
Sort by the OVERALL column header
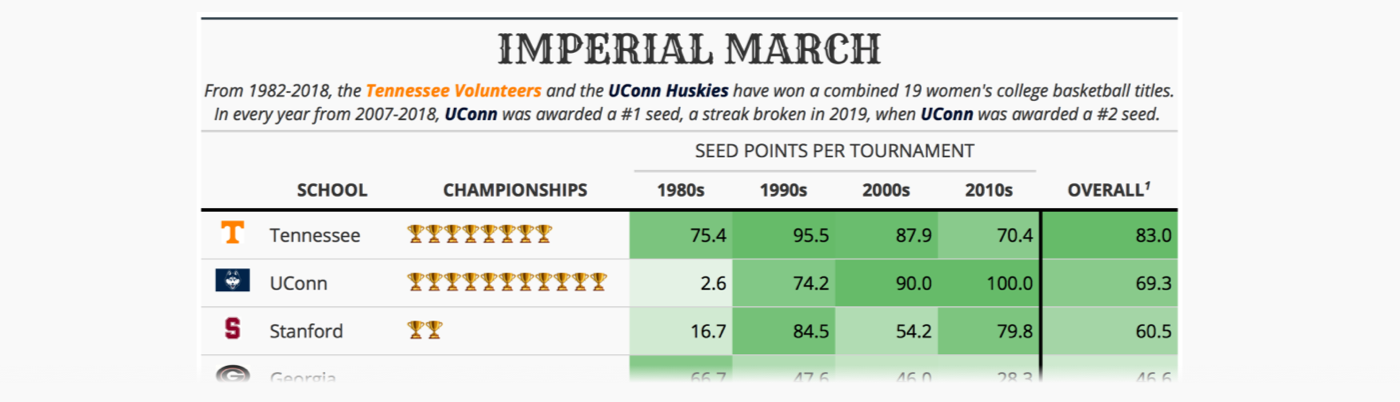tap(1108, 190)
